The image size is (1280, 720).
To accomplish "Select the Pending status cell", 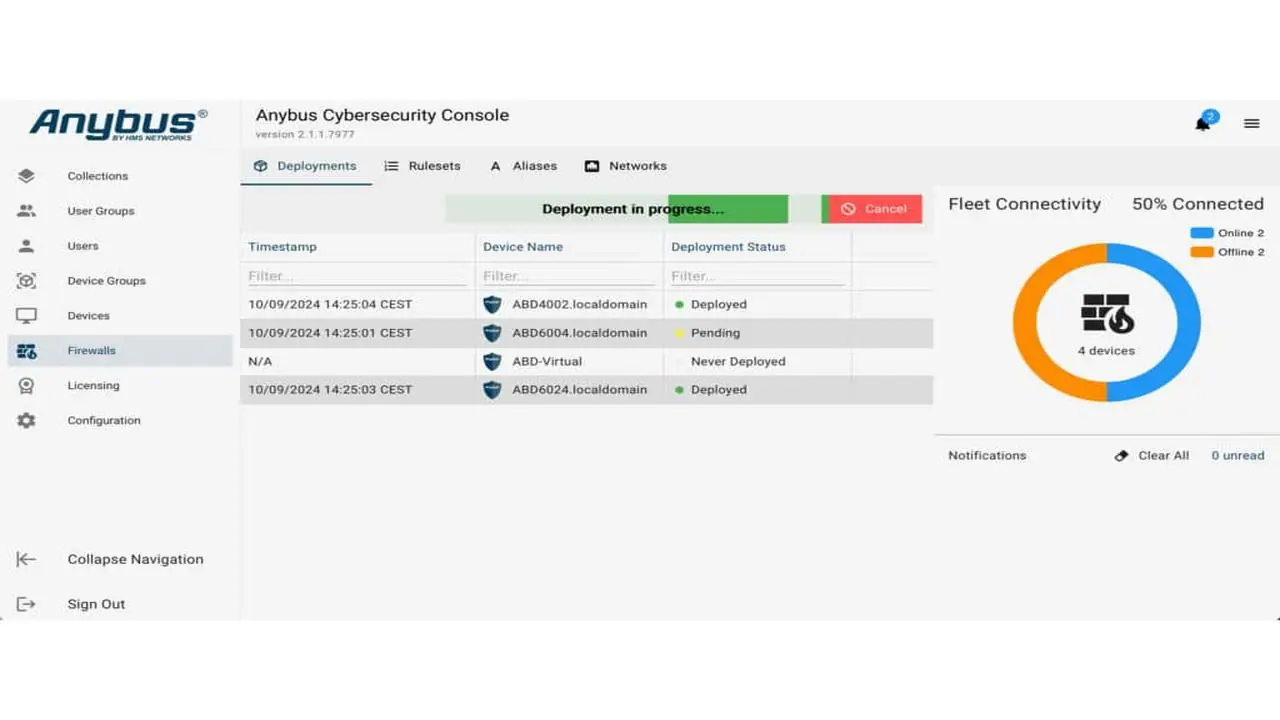I will tap(757, 333).
